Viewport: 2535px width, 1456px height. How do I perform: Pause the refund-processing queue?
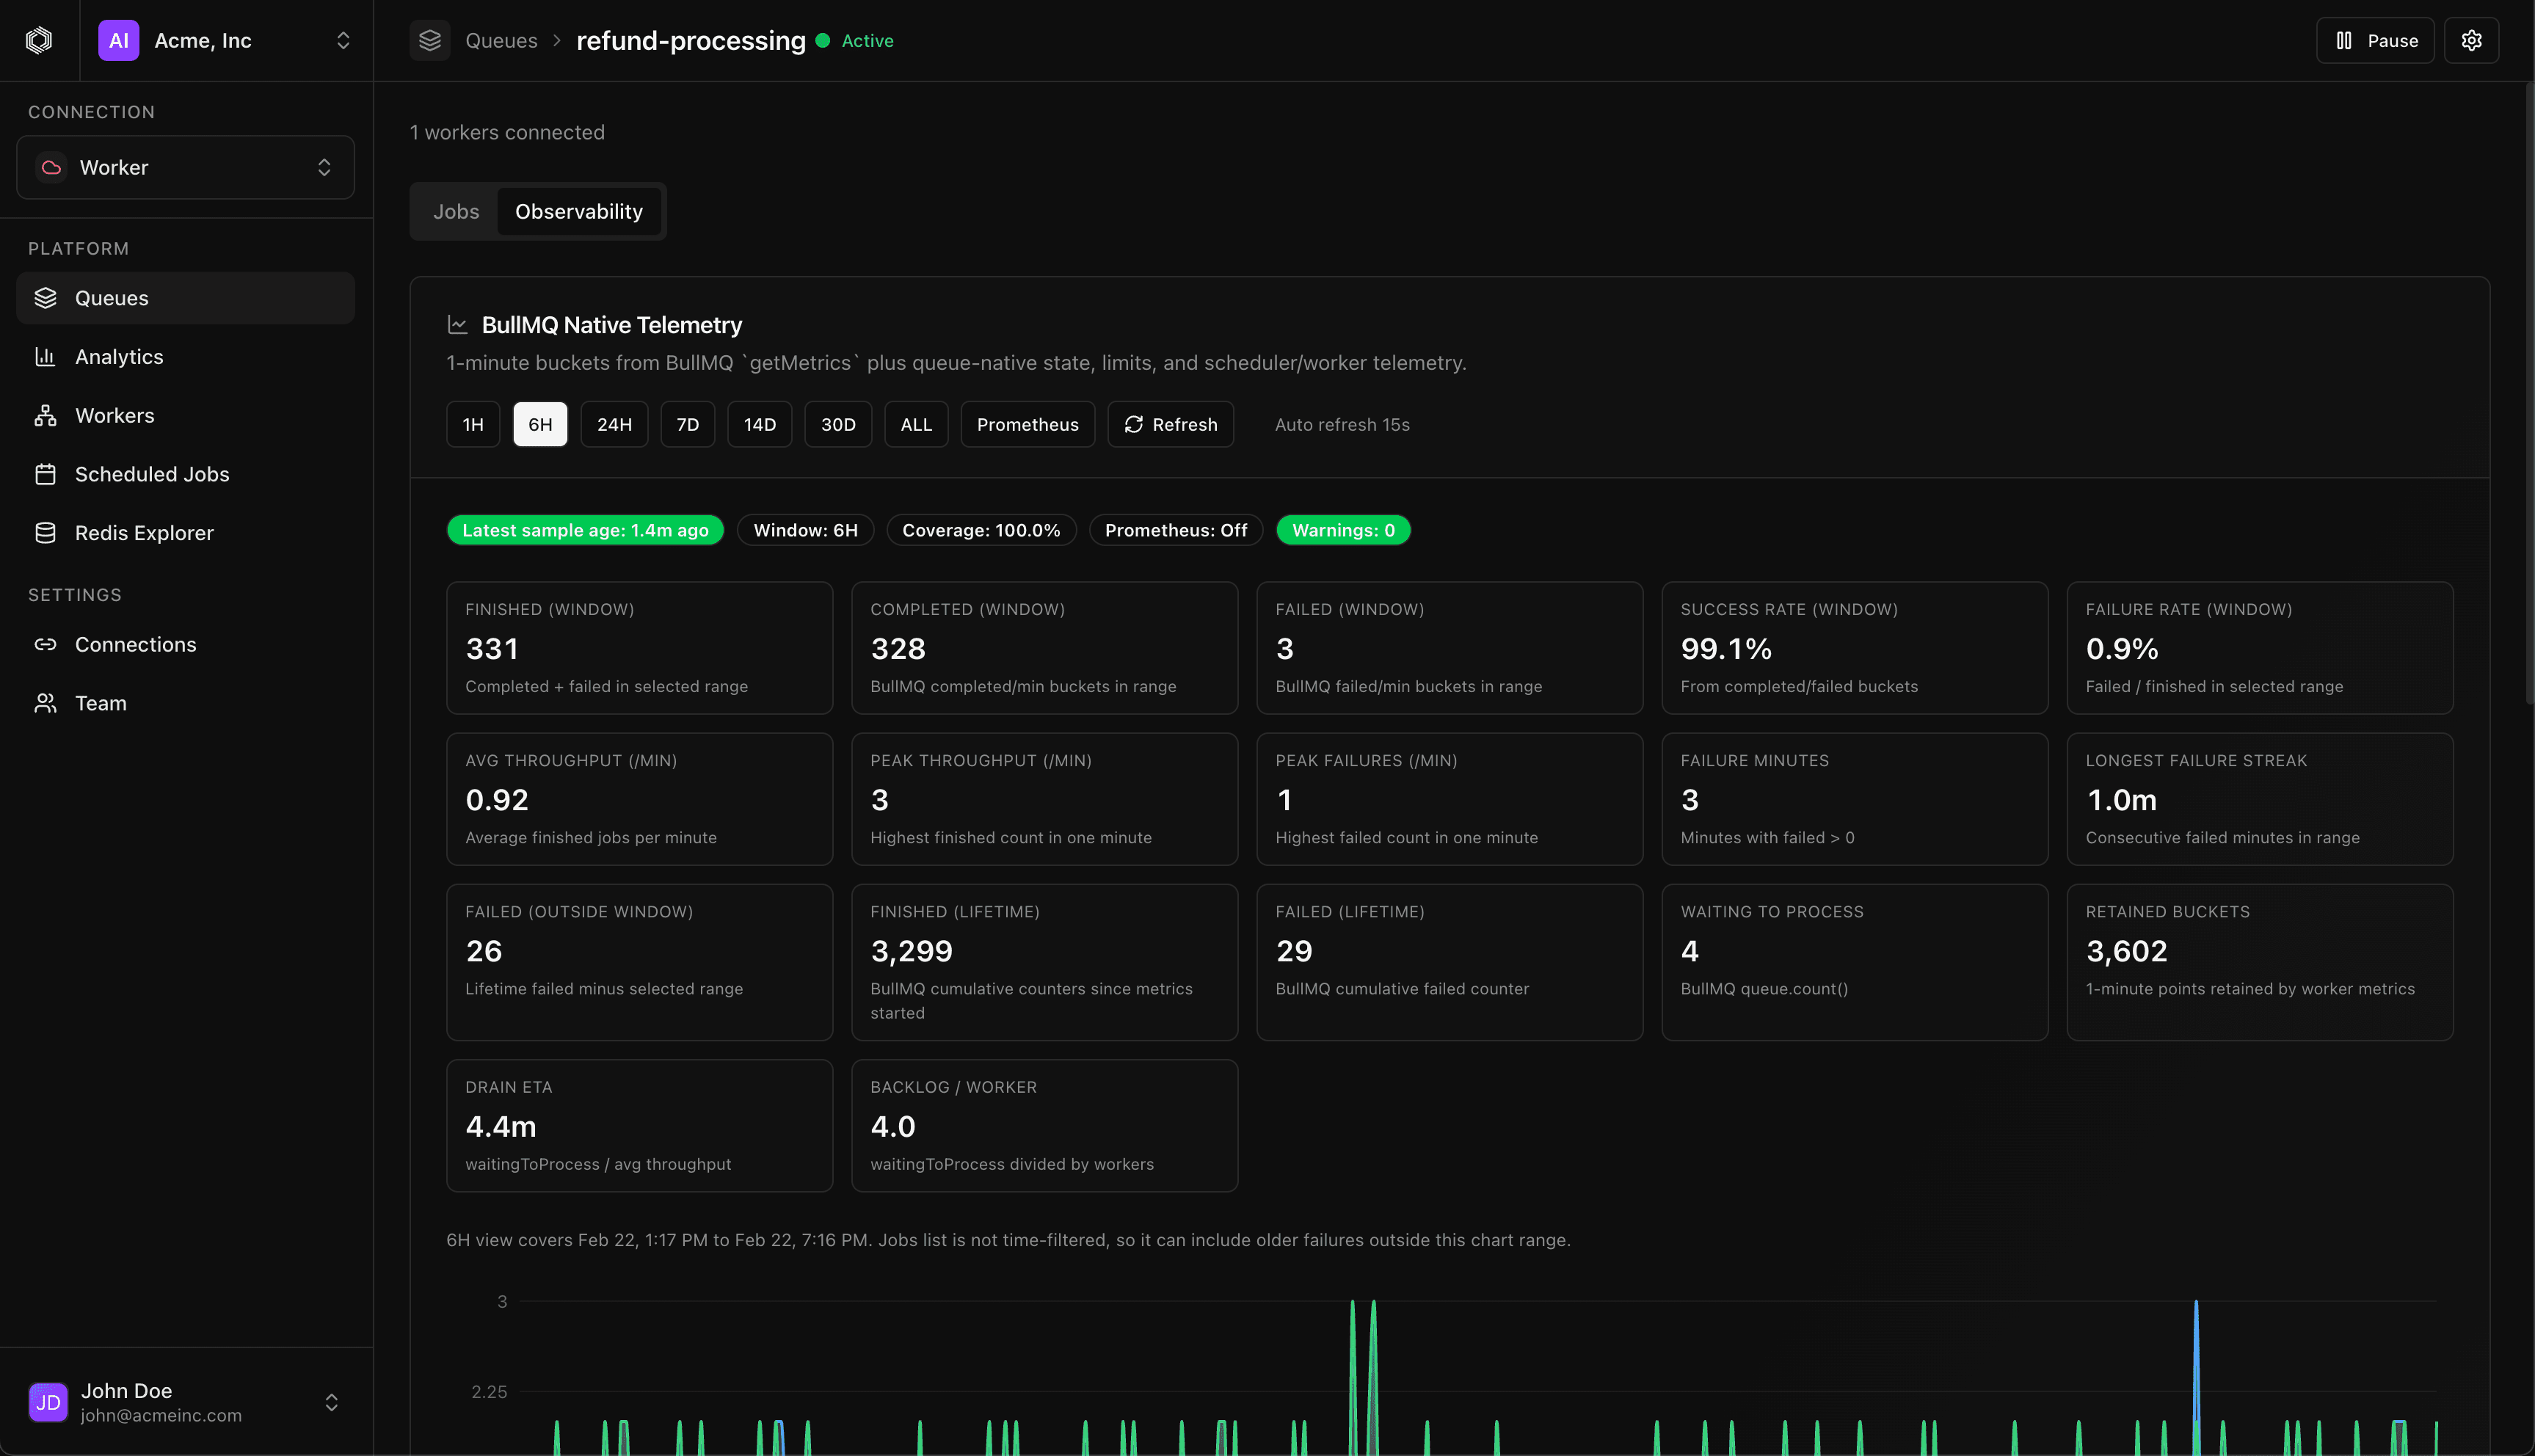click(2374, 40)
